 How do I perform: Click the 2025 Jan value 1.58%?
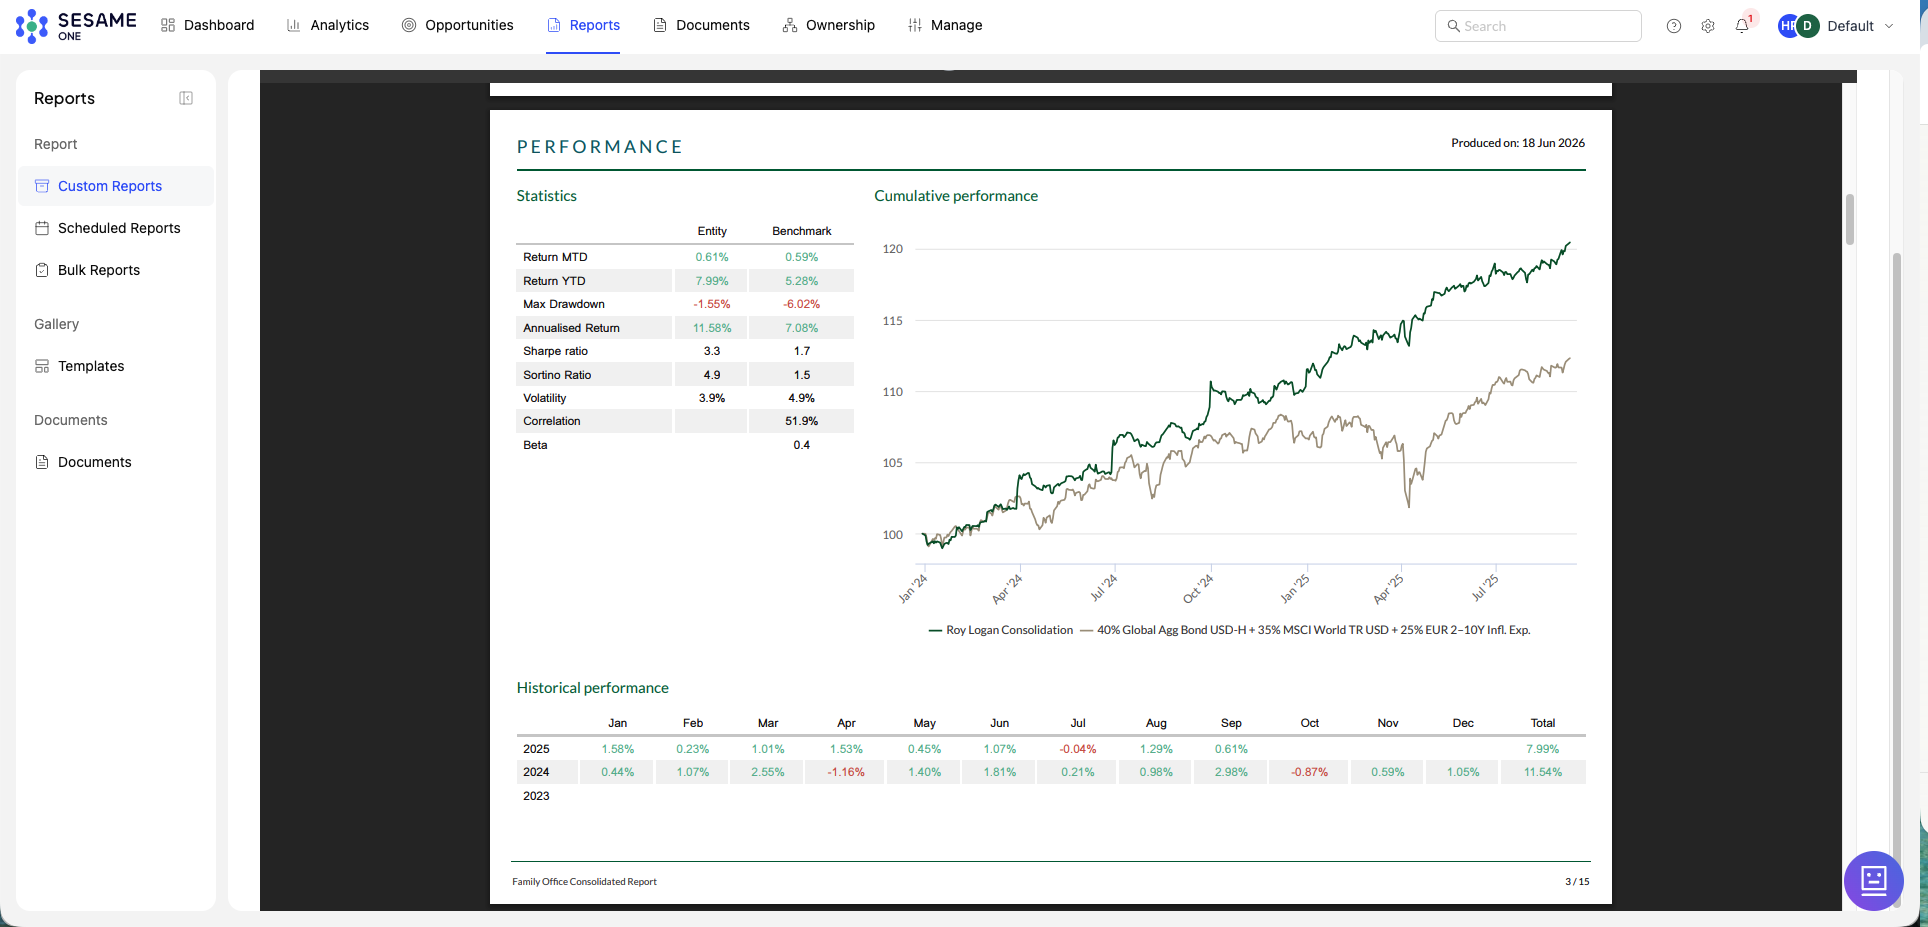click(x=617, y=749)
